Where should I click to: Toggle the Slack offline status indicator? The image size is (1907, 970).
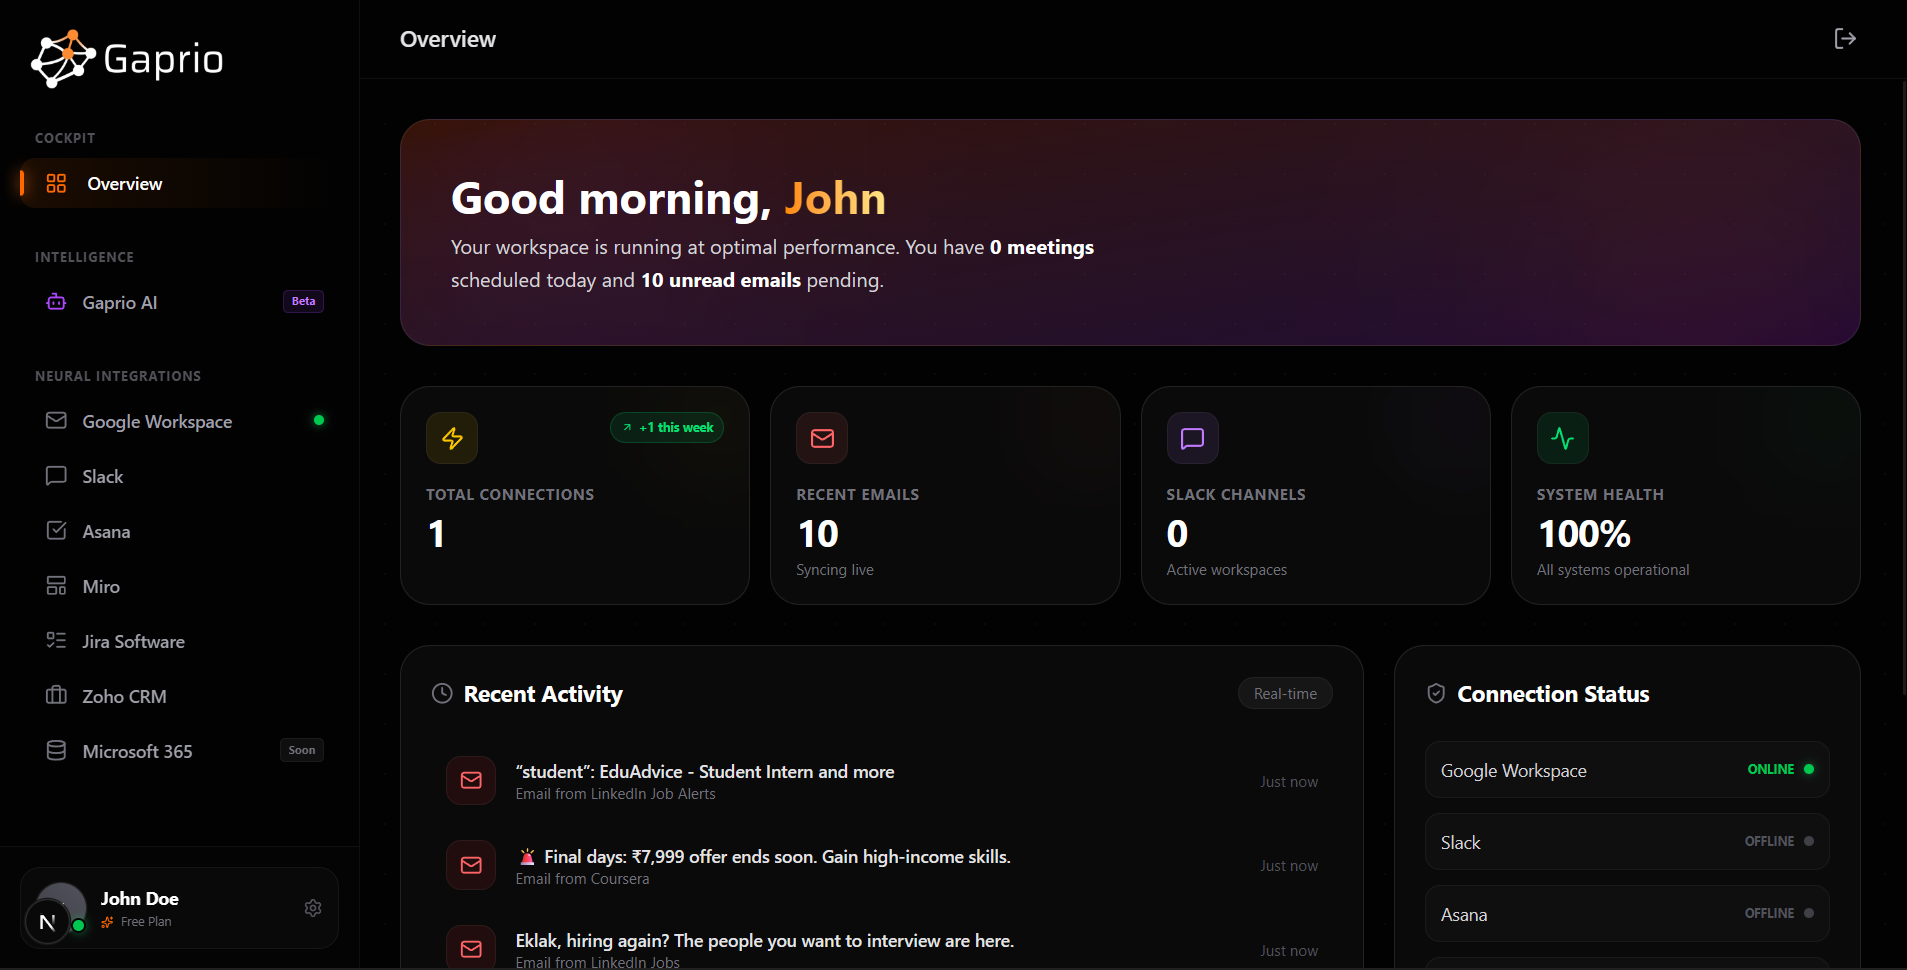coord(1808,841)
